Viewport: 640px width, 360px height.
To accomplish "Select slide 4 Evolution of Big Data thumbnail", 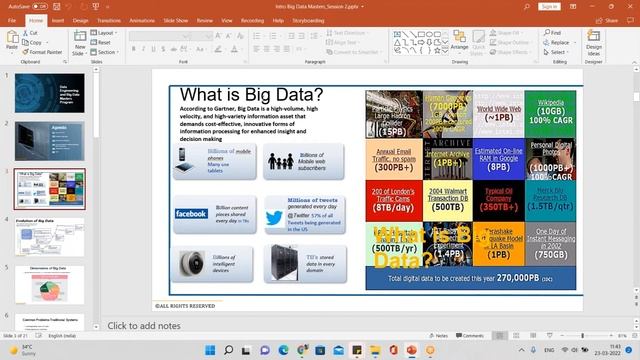I will point(50,237).
